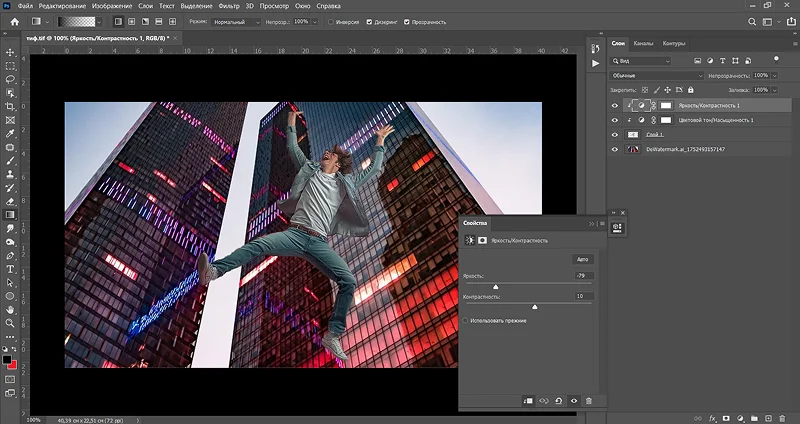The height and width of the screenshot is (424, 800).
Task: Toggle adjustment visibility eye in Properties panel
Action: coord(573,401)
